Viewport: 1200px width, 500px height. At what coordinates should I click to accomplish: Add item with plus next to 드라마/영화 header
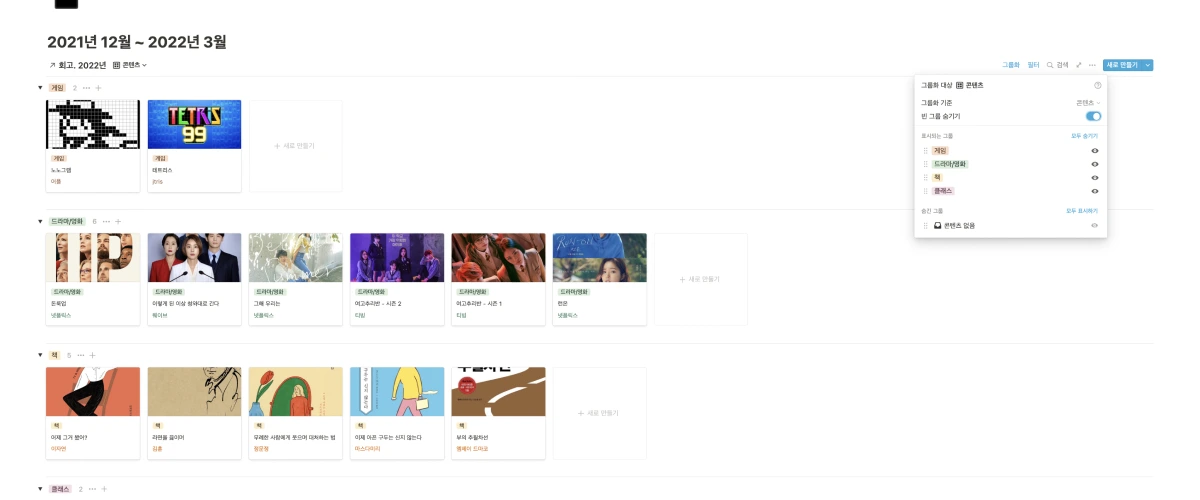coord(118,221)
